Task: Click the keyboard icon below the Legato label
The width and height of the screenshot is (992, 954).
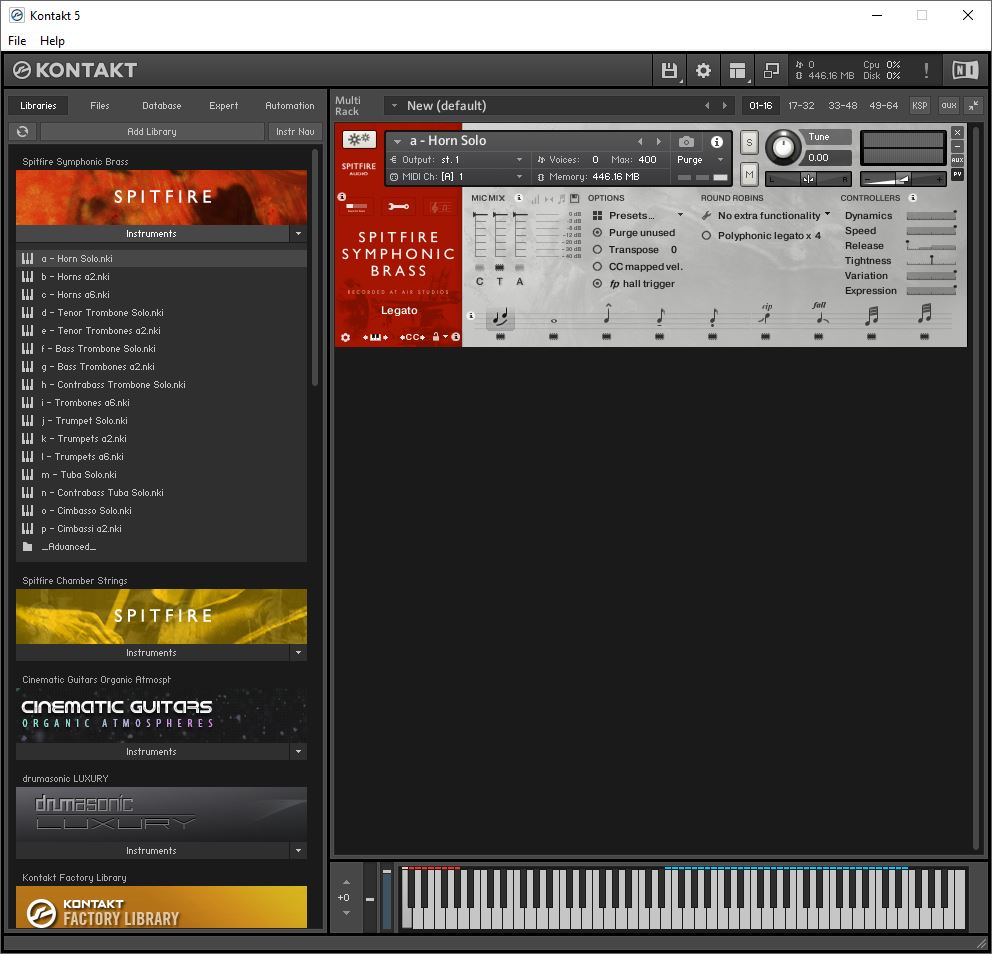Action: (375, 337)
